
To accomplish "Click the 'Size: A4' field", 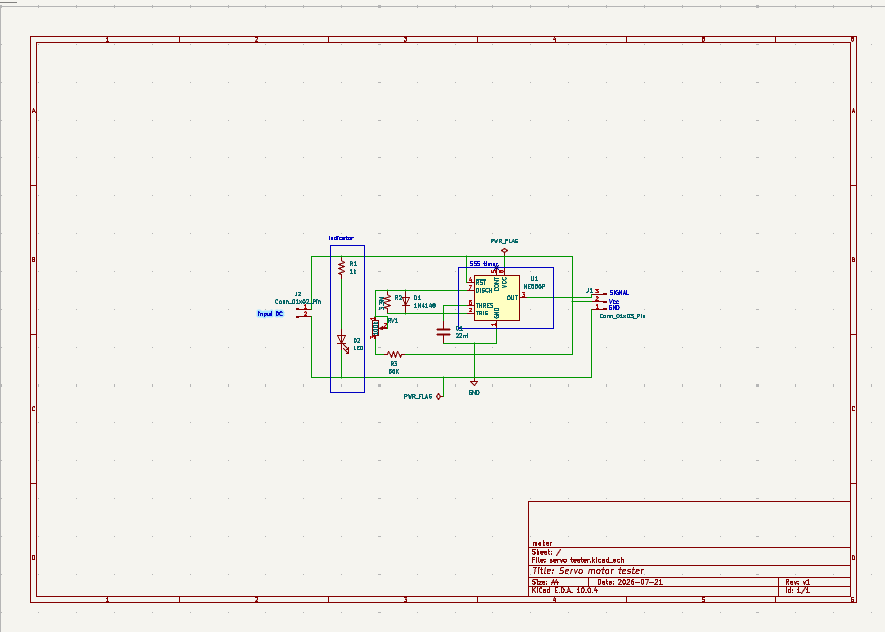I will (x=545, y=582).
